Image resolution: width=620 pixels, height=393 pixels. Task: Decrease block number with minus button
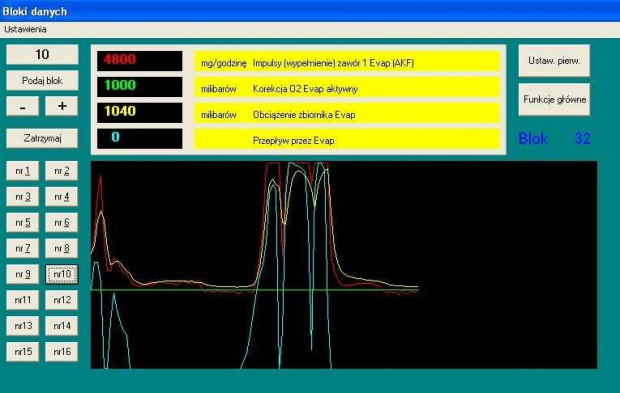(23, 106)
